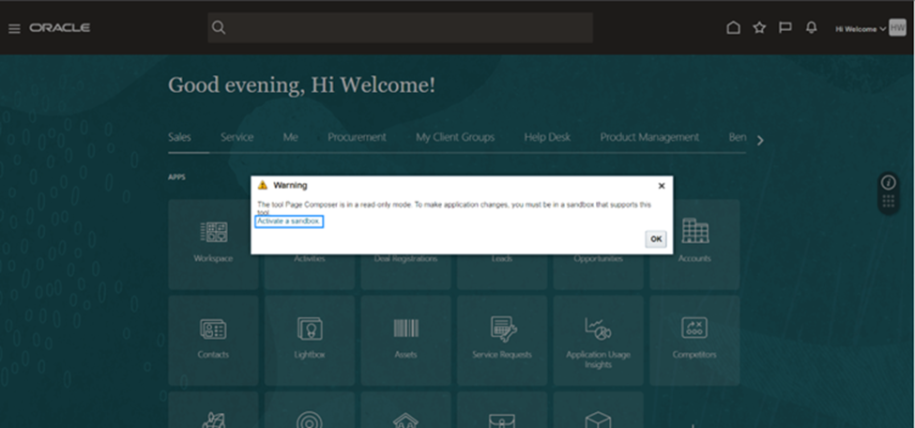Open the Service Requests tile
This screenshot has width=915, height=428.
pos(502,338)
